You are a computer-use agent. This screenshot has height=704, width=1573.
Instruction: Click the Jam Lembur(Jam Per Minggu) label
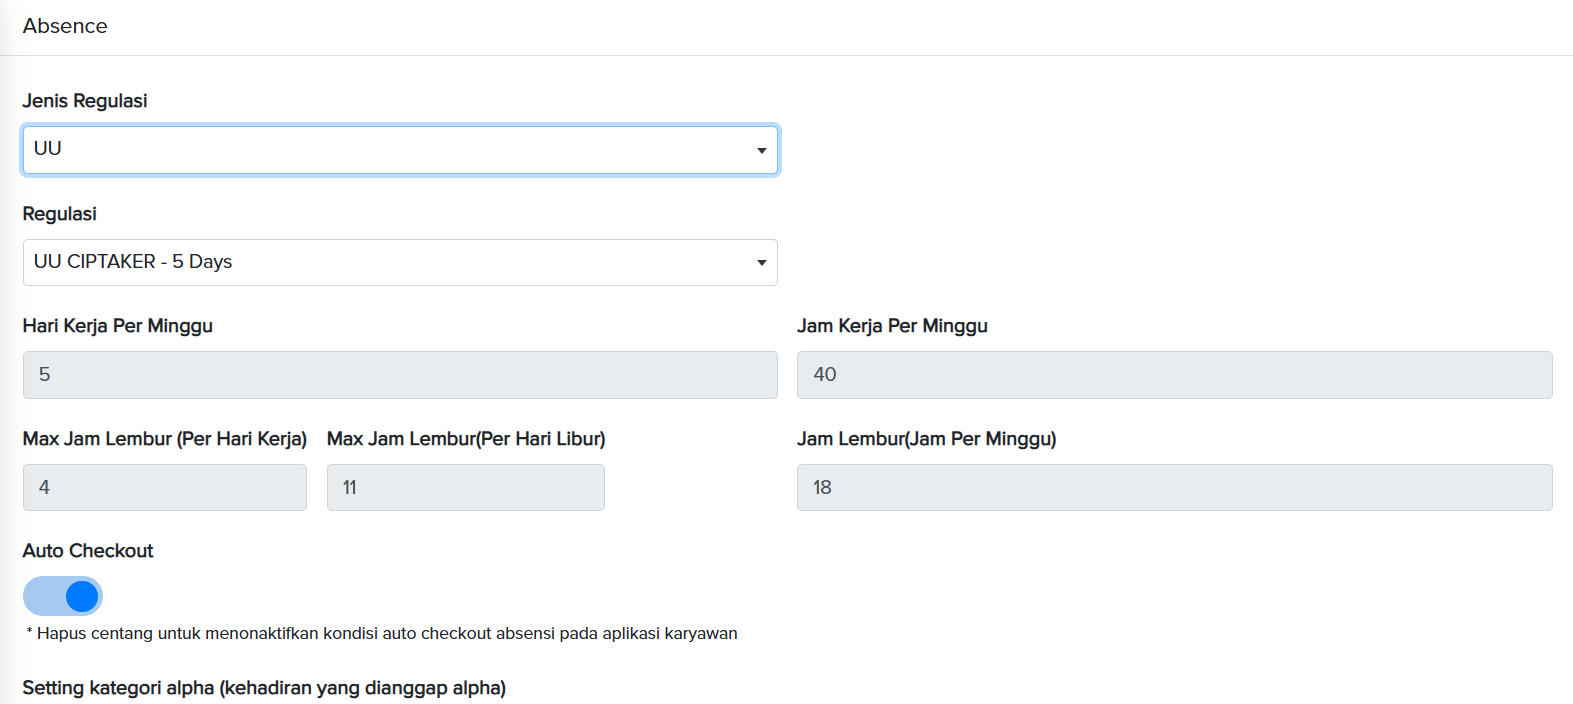click(926, 439)
